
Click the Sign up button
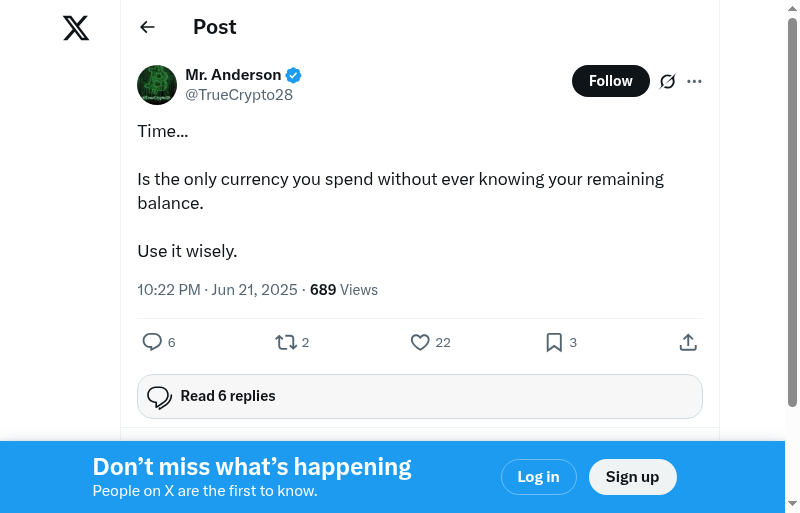coord(632,477)
